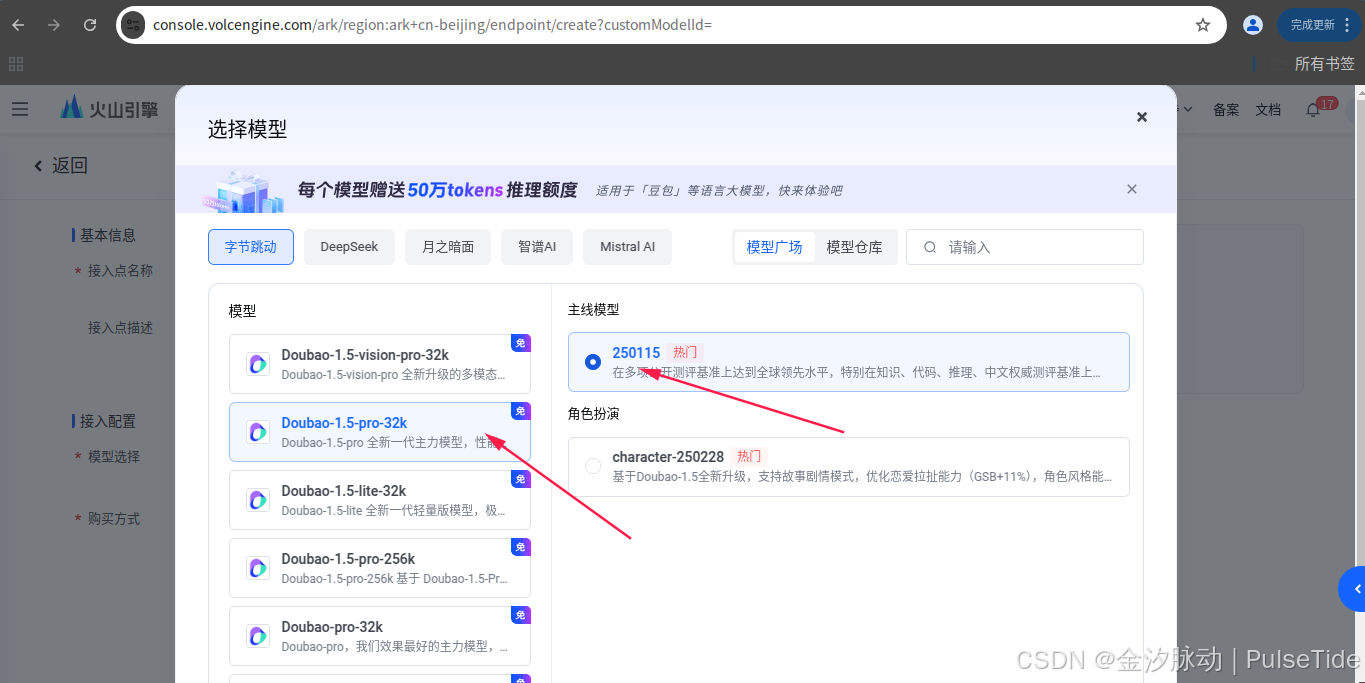Open 备案 in top navigation
Image resolution: width=1365 pixels, height=683 pixels.
pyautogui.click(x=1226, y=110)
